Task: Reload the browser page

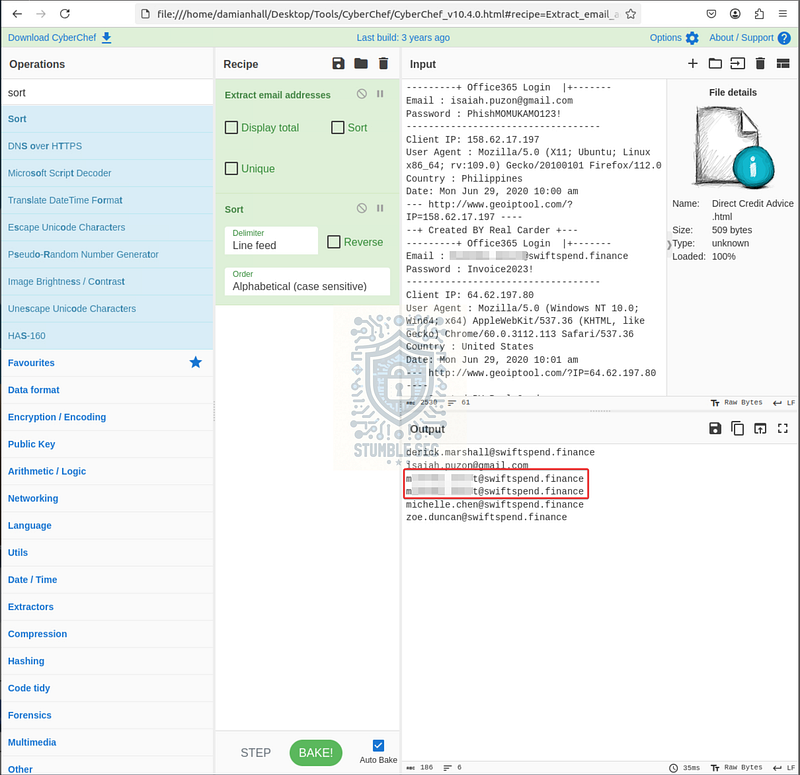Action: point(65,14)
